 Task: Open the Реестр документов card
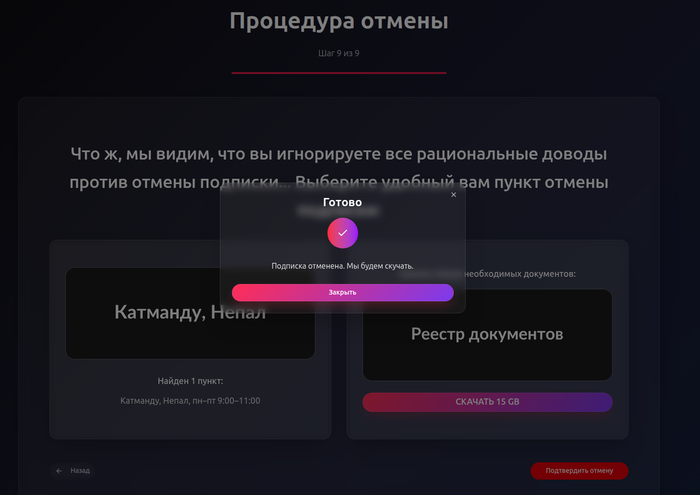pos(487,335)
